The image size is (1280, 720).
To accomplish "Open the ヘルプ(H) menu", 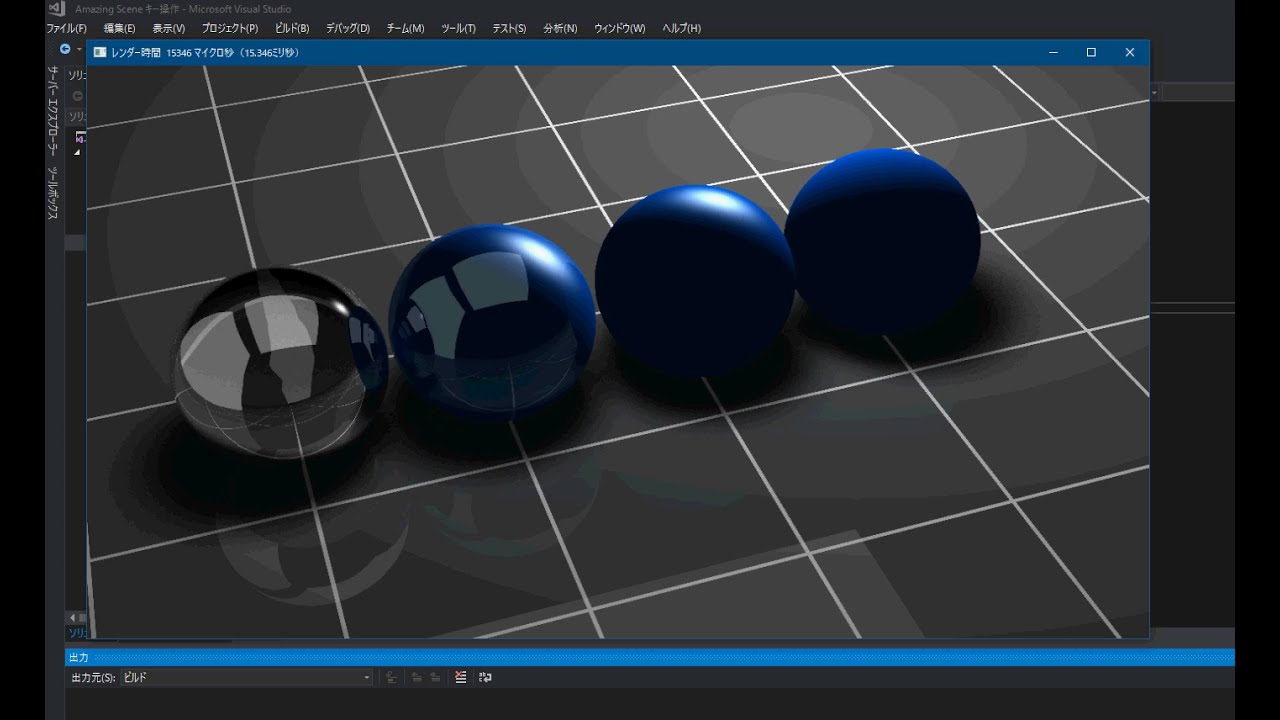I will [x=681, y=28].
